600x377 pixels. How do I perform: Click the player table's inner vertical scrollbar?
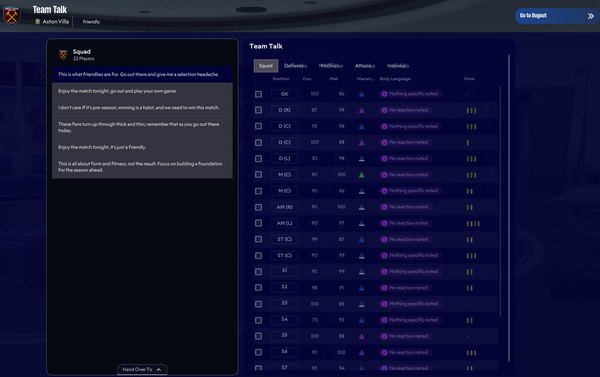pyautogui.click(x=500, y=202)
